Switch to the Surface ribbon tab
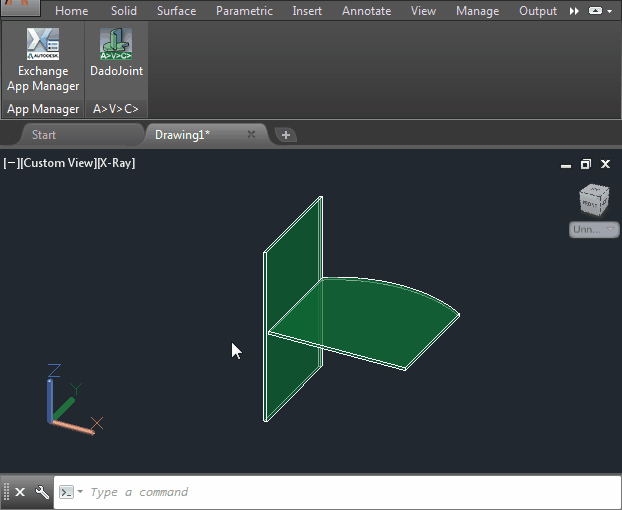Image resolution: width=622 pixels, height=510 pixels. pyautogui.click(x=177, y=11)
